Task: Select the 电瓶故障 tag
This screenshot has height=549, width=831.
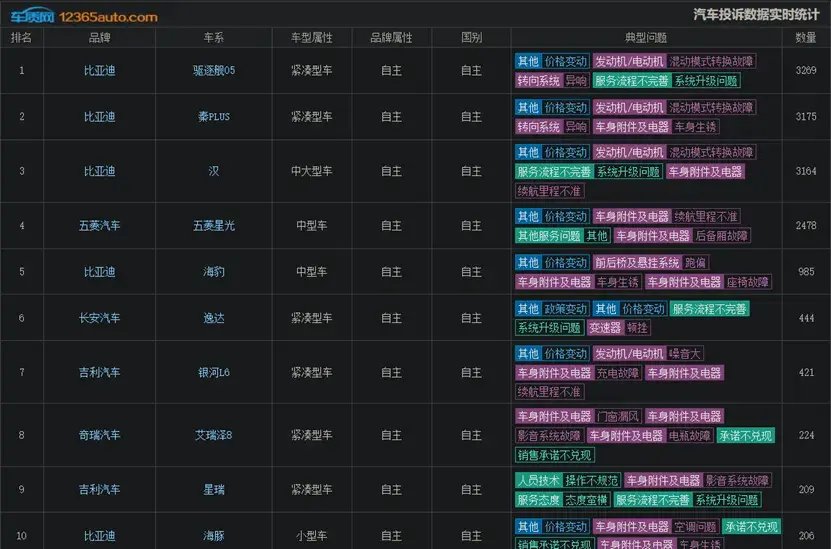Action: pyautogui.click(x=690, y=436)
